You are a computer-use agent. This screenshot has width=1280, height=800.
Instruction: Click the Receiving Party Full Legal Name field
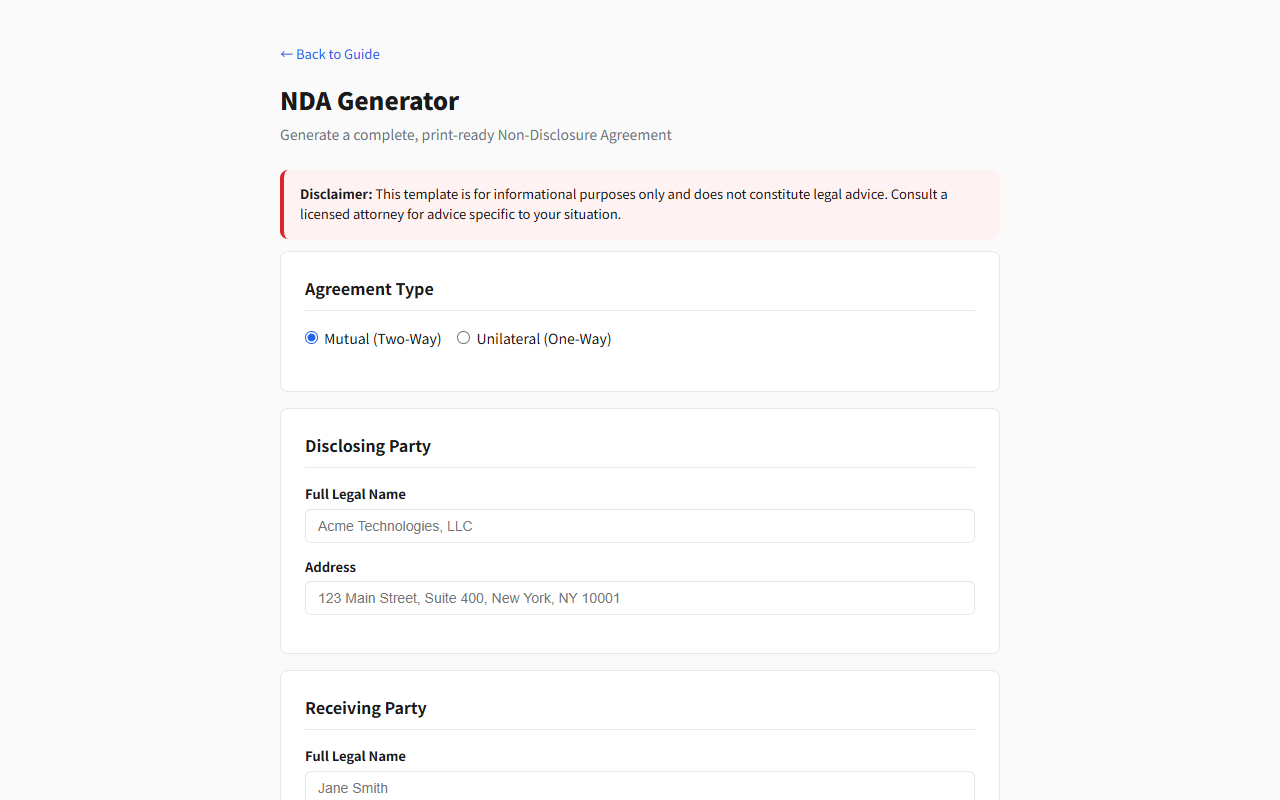[639, 787]
